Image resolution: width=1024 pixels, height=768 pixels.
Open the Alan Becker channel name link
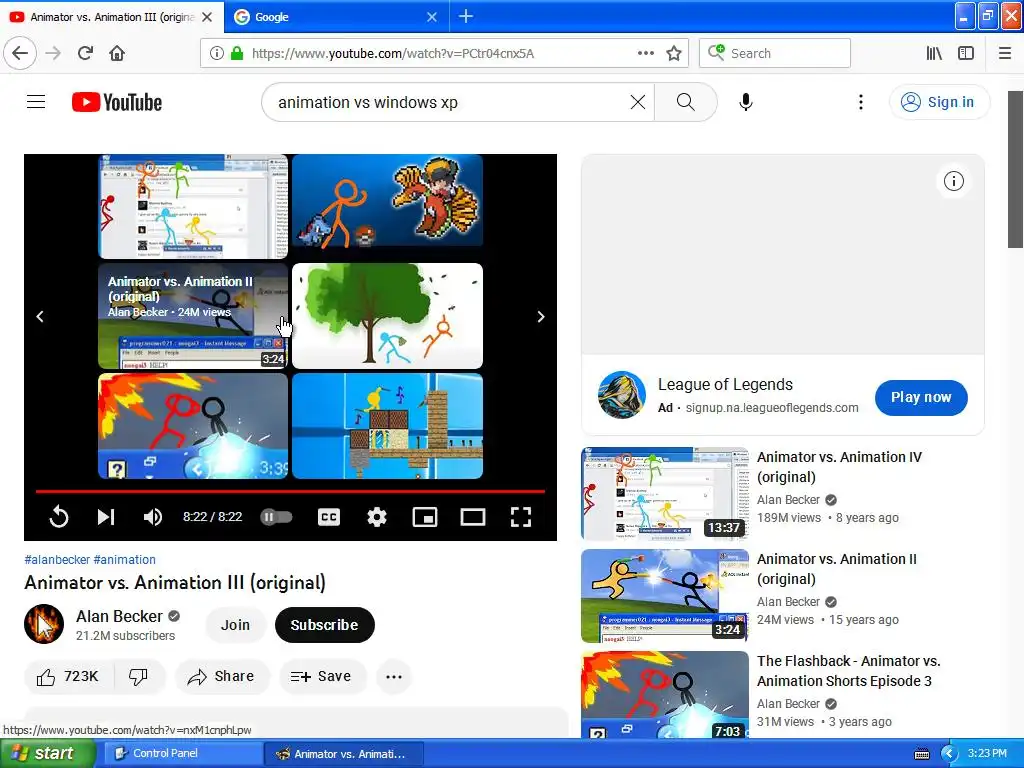point(120,616)
